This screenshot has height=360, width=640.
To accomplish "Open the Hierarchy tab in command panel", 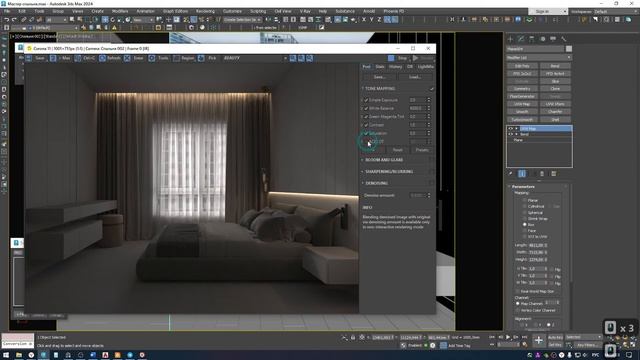I will [531, 39].
